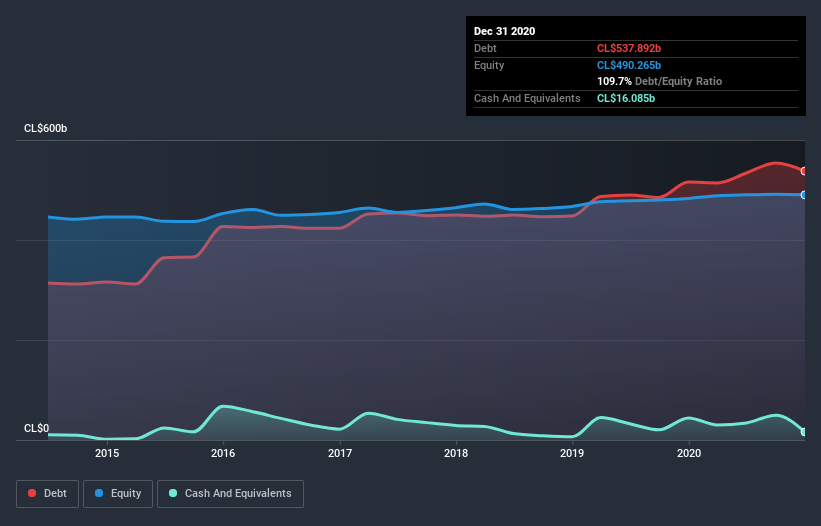Click the 109.7% Debt/Equity Ratio text
This screenshot has height=526, width=821.
[659, 81]
